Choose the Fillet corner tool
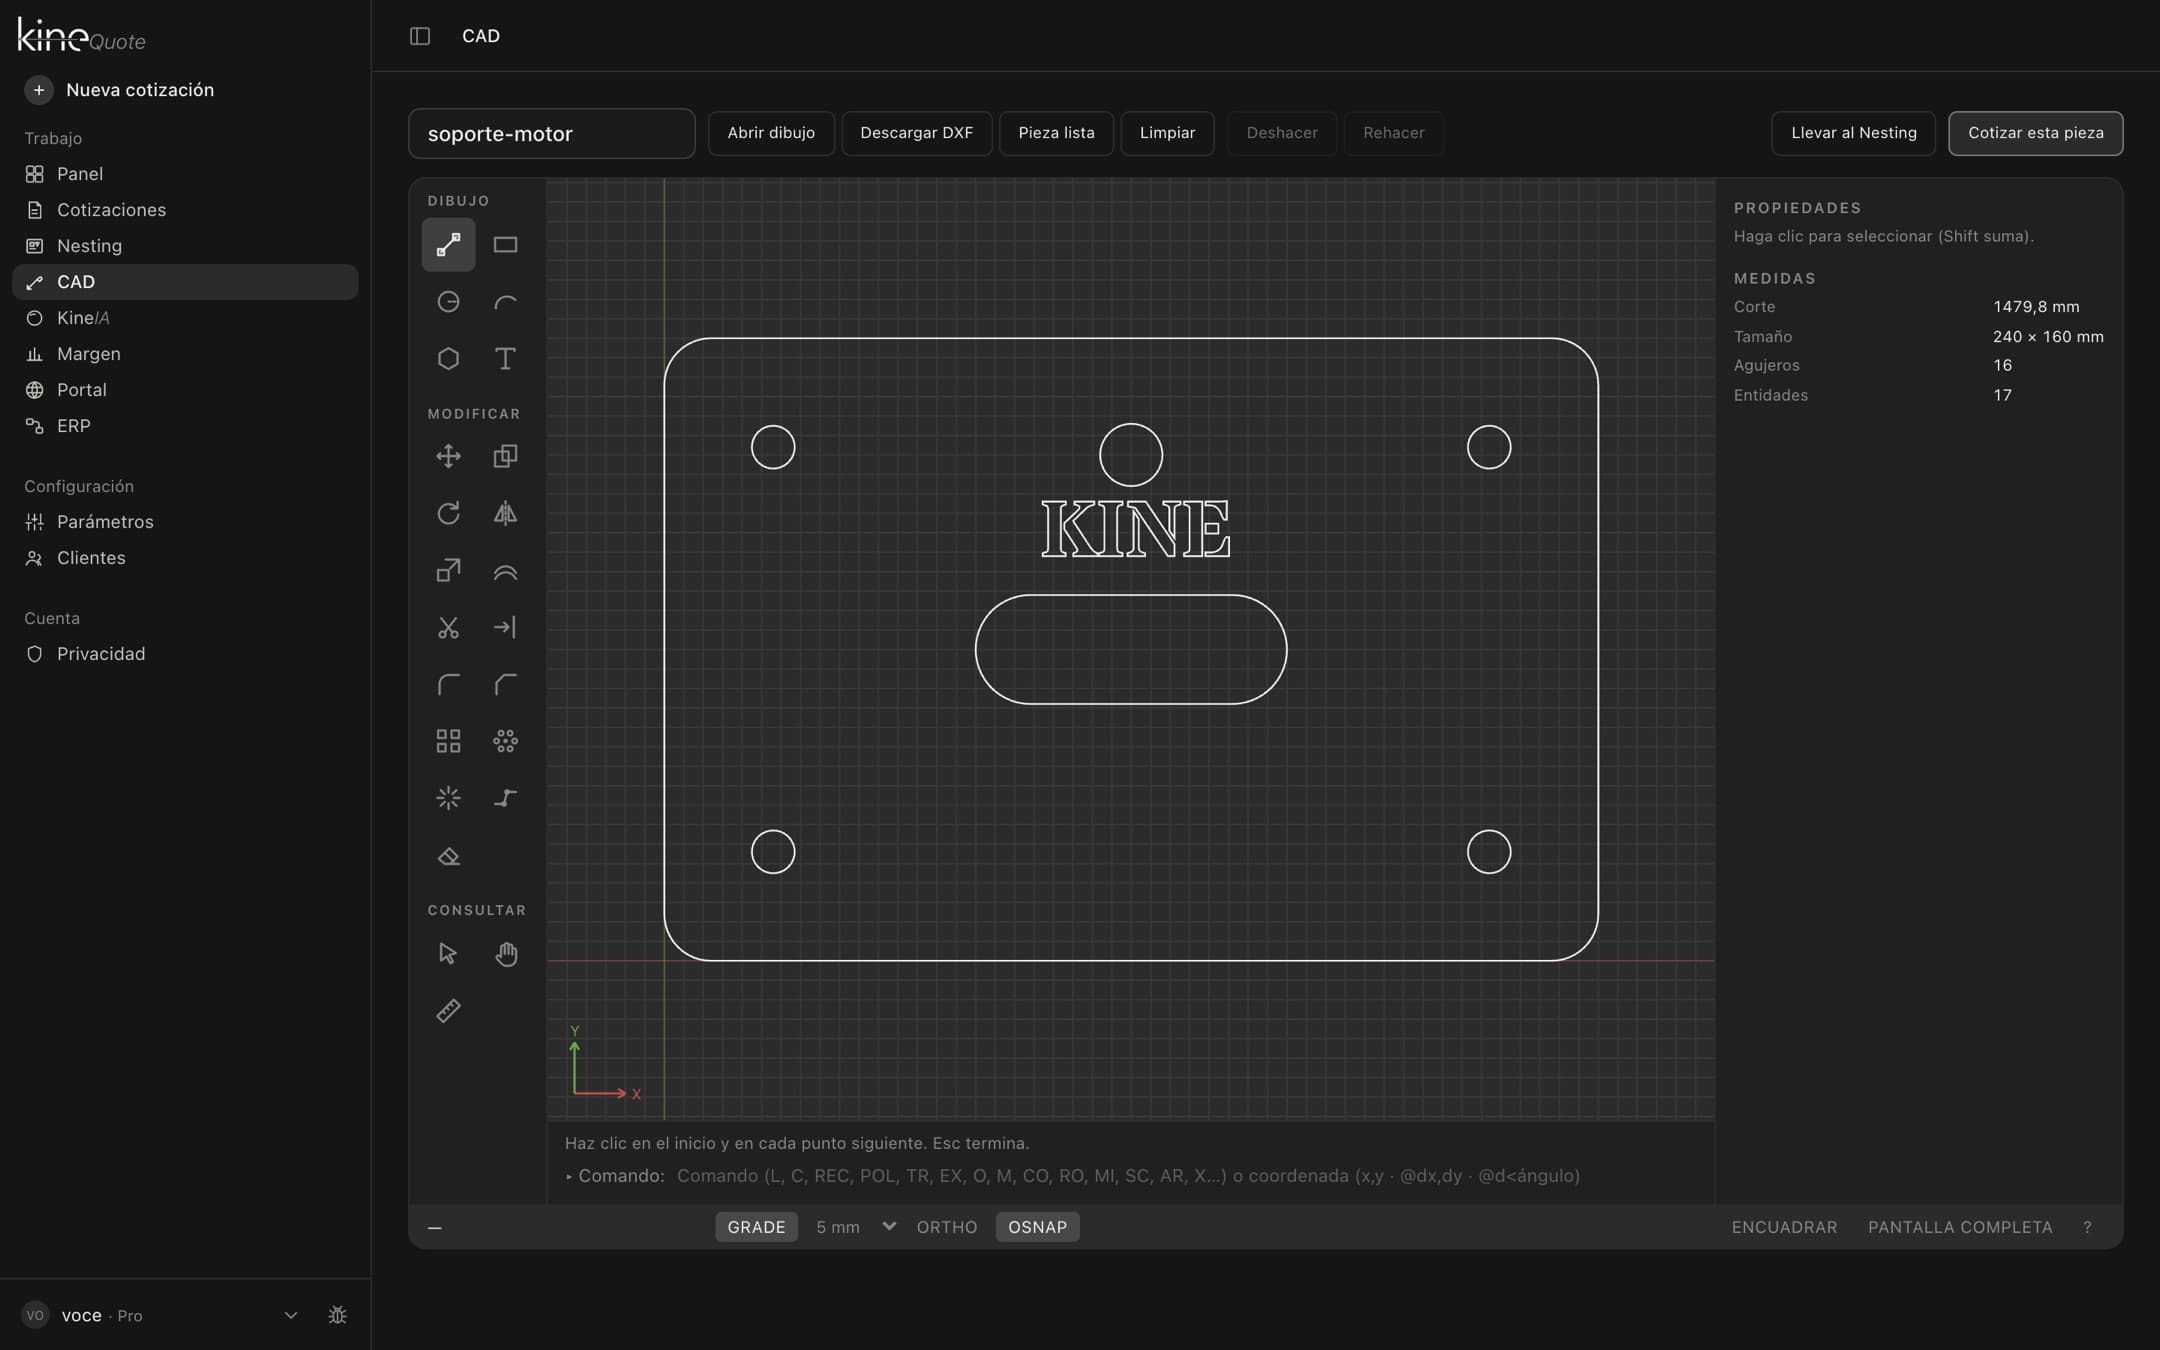Image resolution: width=2160 pixels, height=1350 pixels. (448, 685)
